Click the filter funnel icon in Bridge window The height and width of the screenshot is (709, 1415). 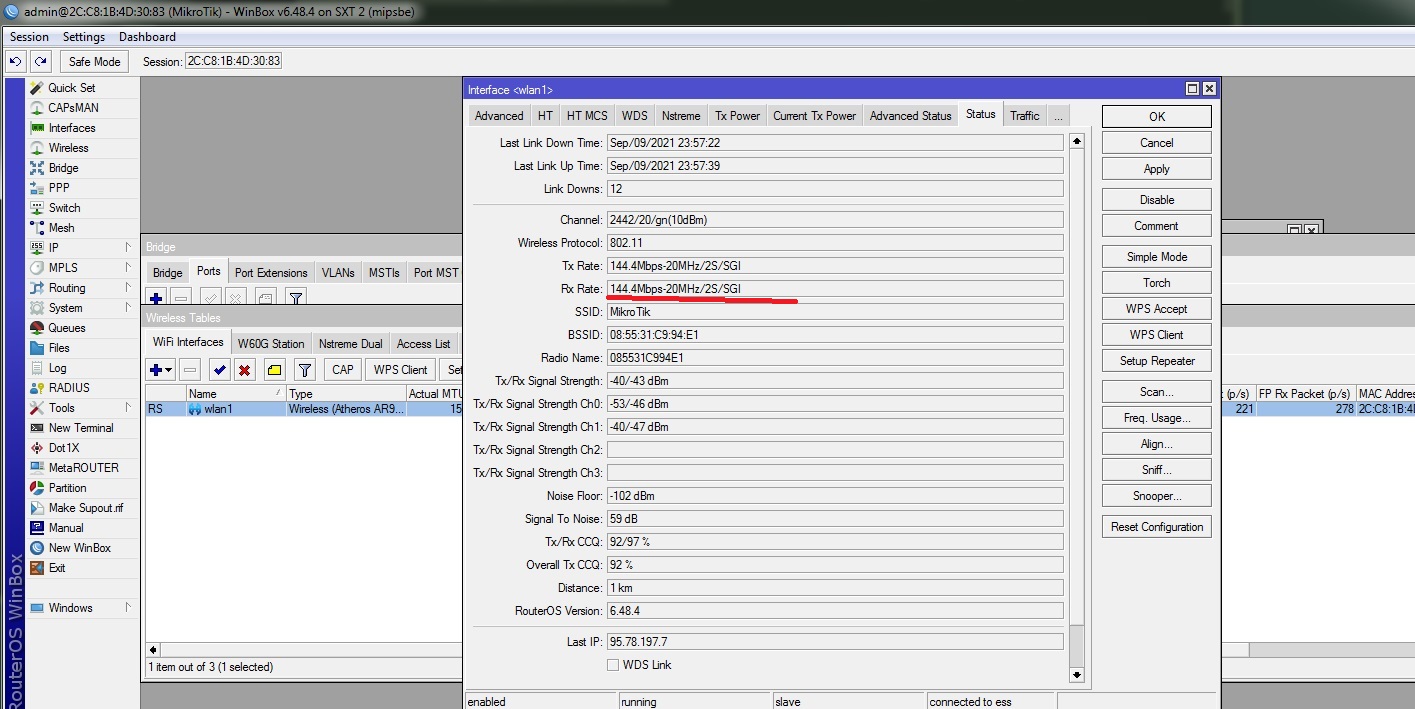pyautogui.click(x=295, y=298)
